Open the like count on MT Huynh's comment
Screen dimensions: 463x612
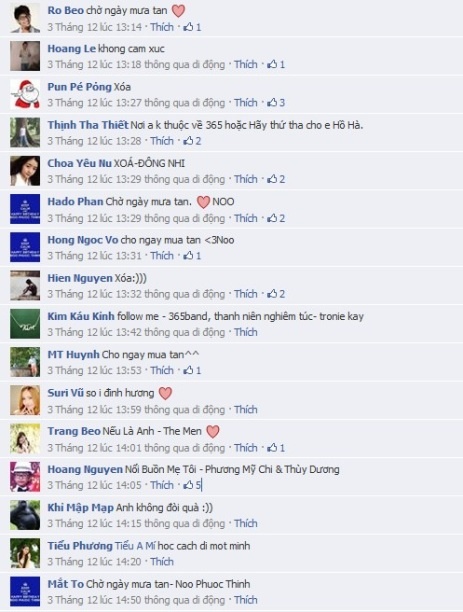(192, 370)
